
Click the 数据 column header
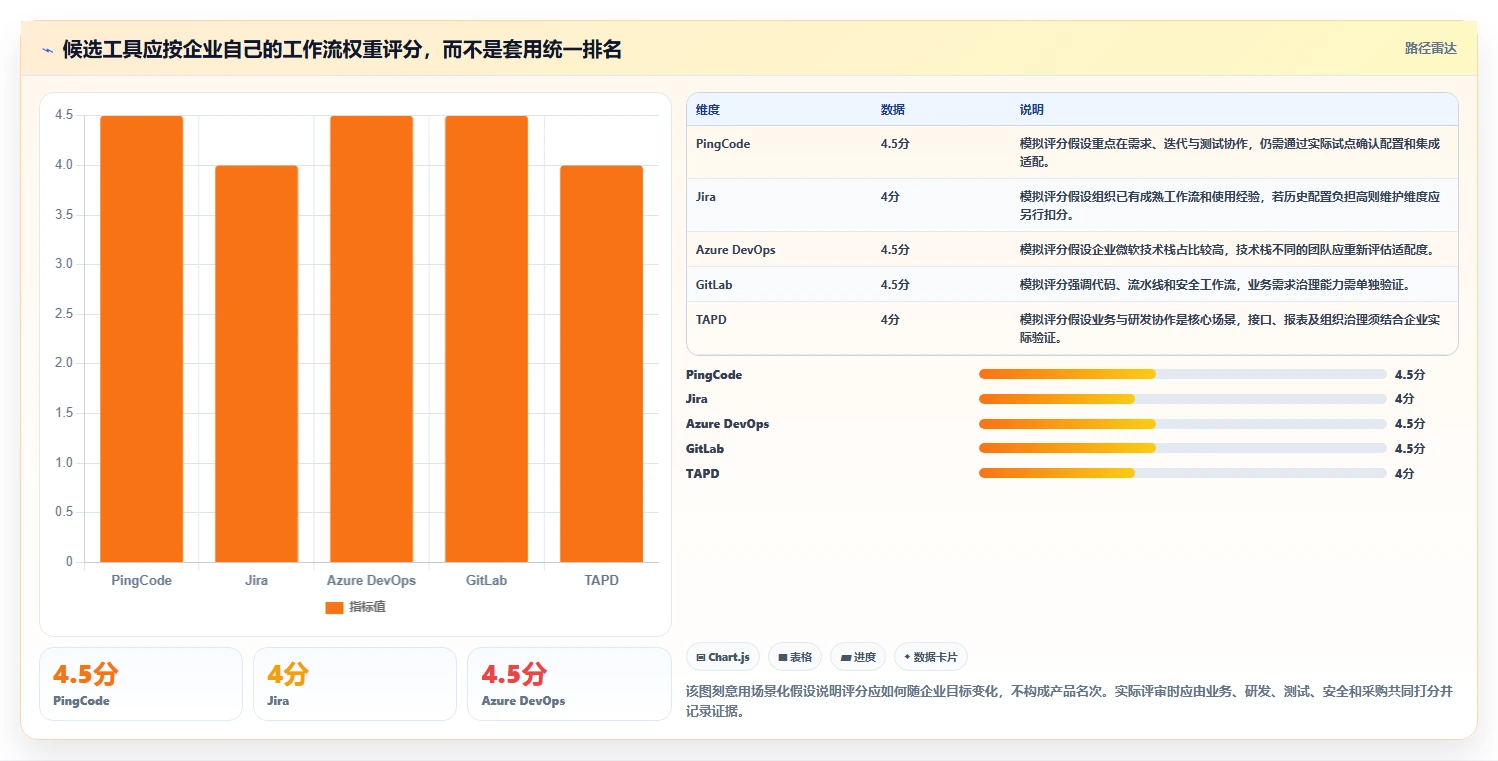click(x=893, y=110)
